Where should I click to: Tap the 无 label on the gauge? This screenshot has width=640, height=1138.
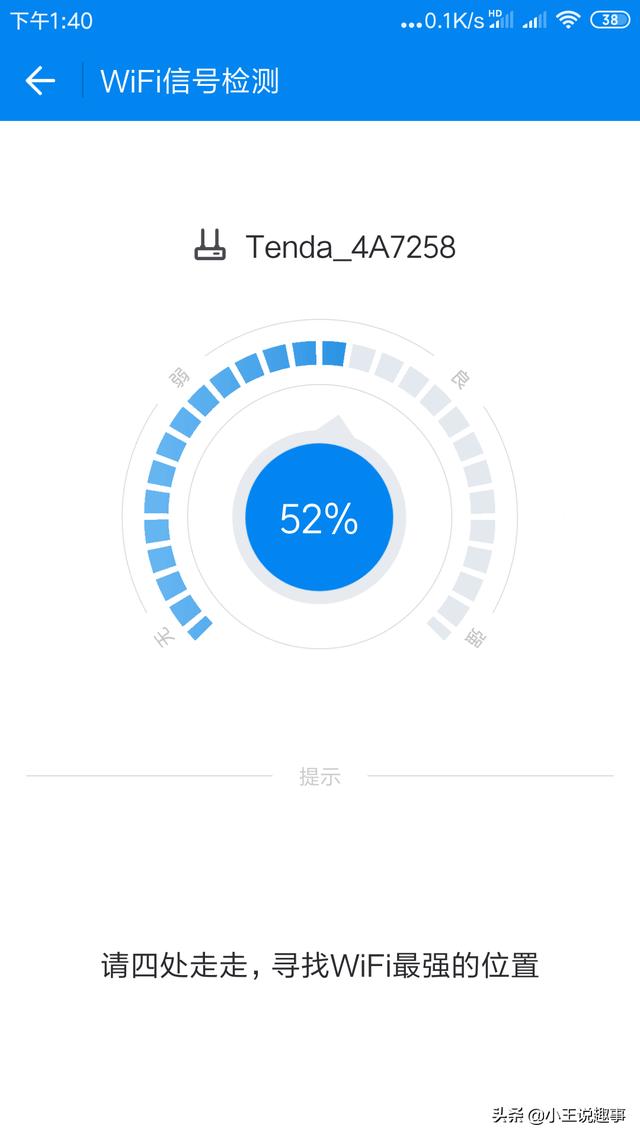164,636
